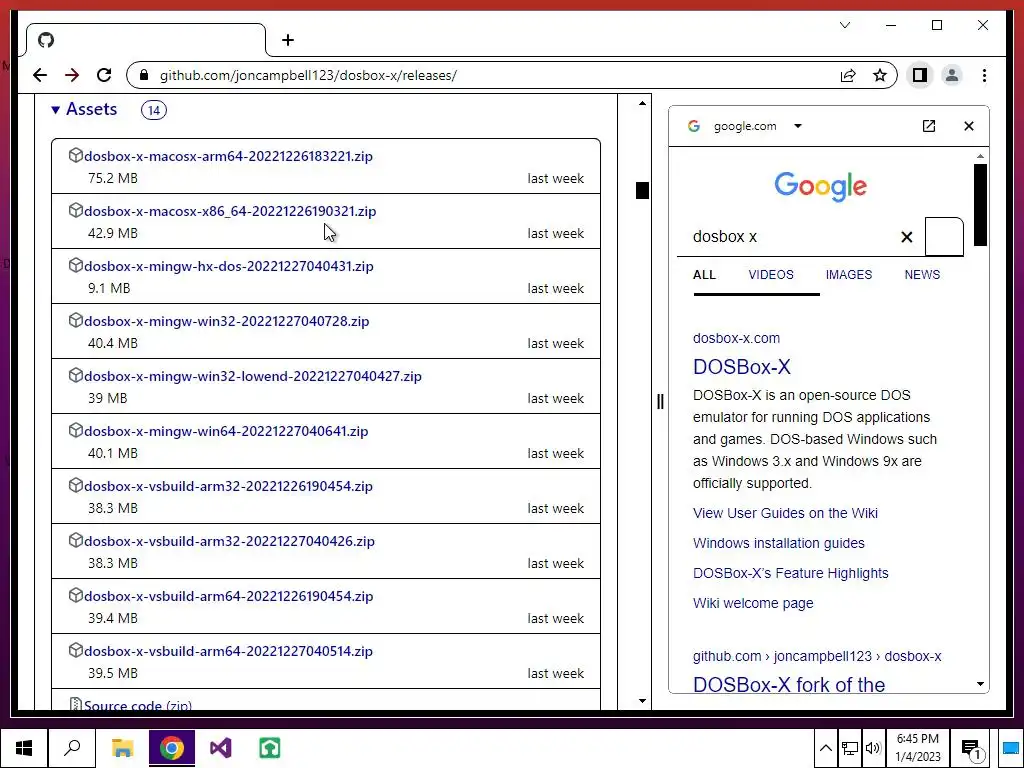Switch to the NEWS results tab
This screenshot has width=1024, height=768.
tap(922, 275)
